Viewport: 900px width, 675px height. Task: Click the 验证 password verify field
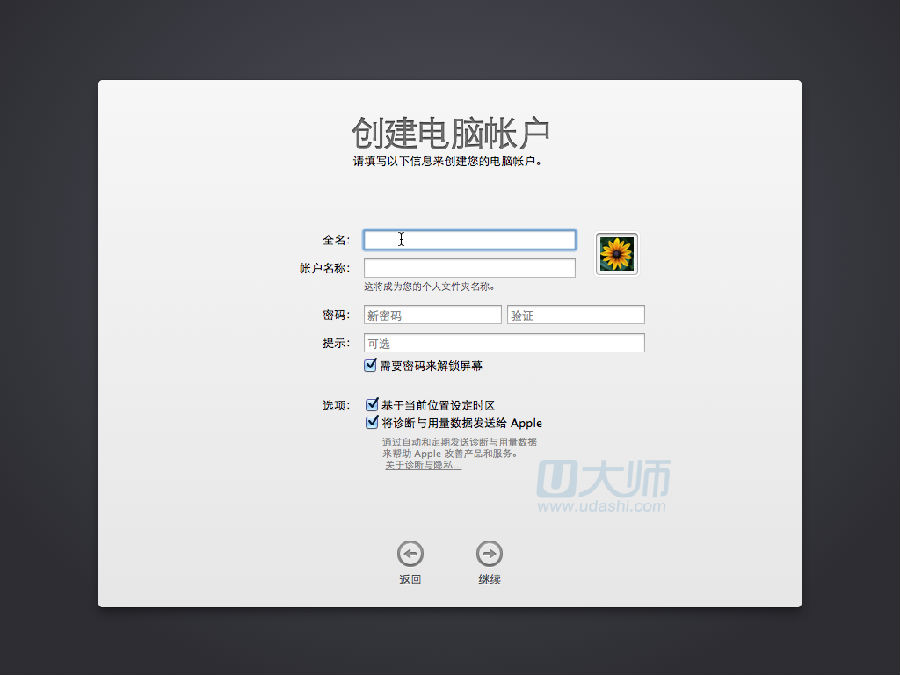(x=575, y=315)
